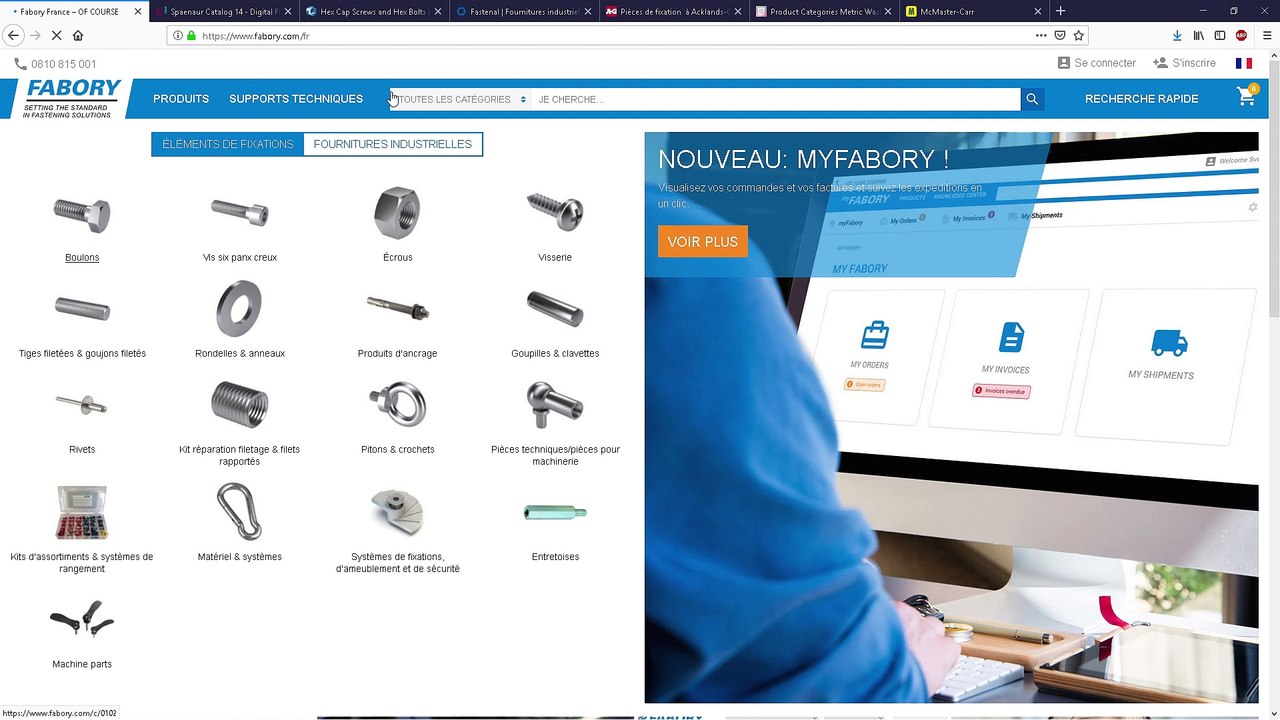This screenshot has width=1280, height=720.
Task: Click the Fabory logo
Action: point(72,99)
